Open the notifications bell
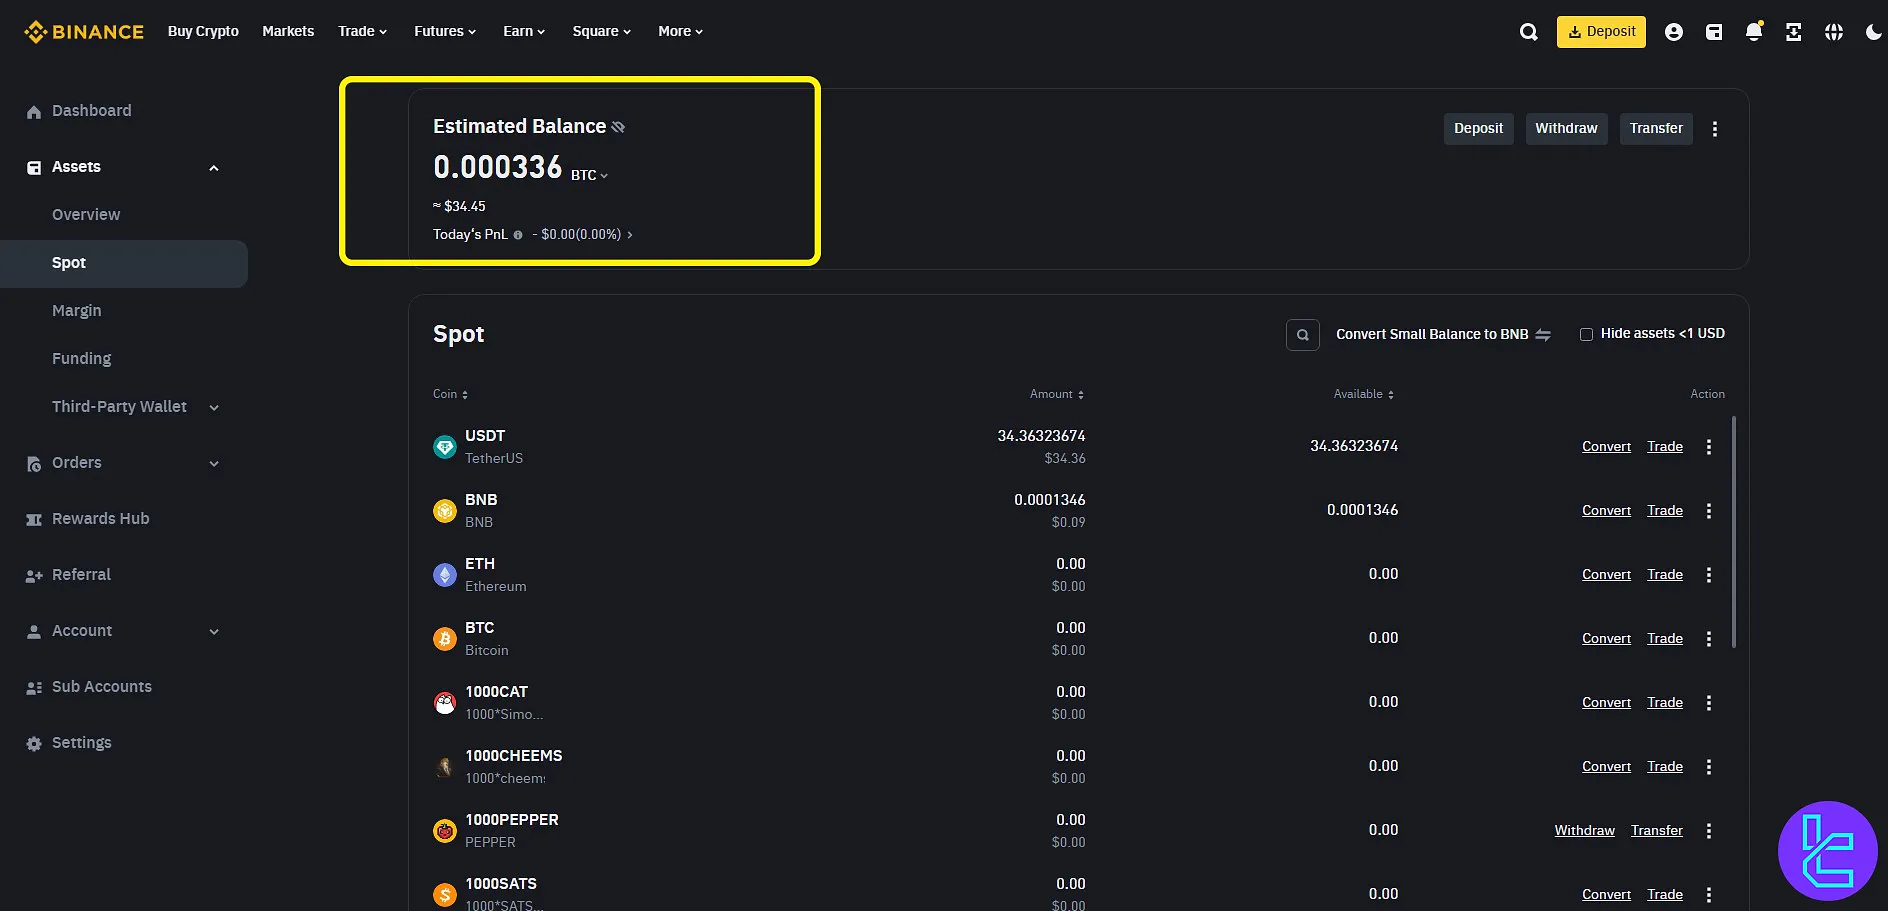This screenshot has width=1888, height=911. coord(1753,32)
